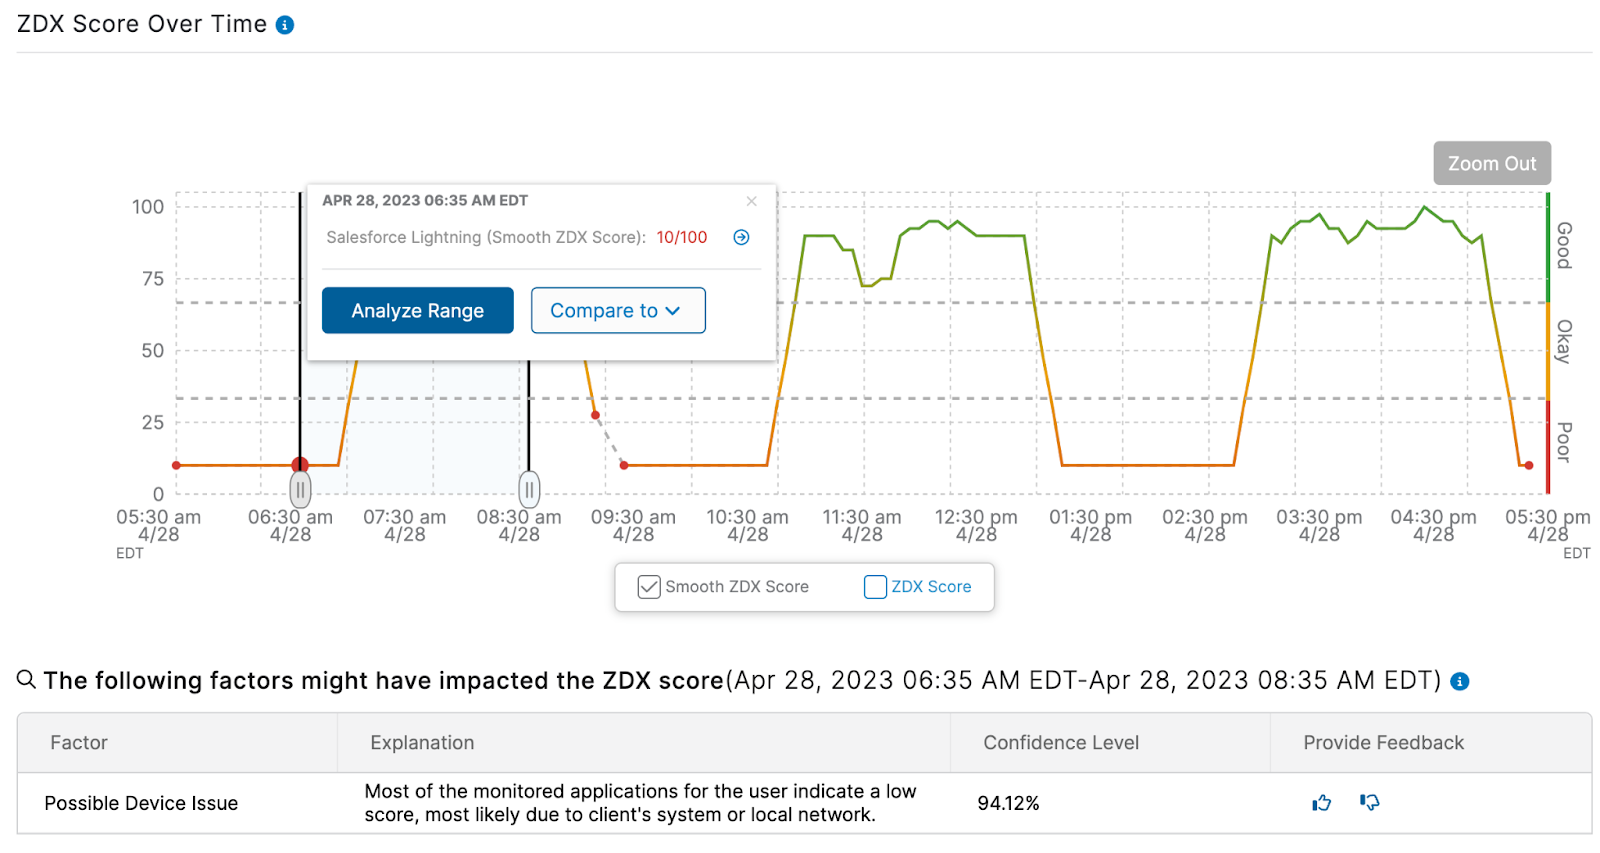Click info icon beside ZDX Score Over Time
This screenshot has height=853, width=1600.
coord(285,25)
